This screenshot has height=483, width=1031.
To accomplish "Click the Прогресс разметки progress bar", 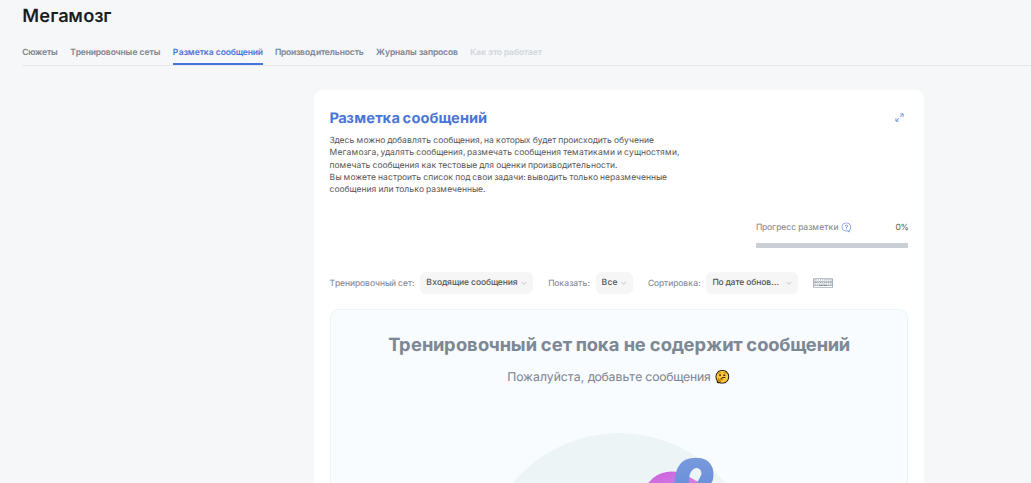I will pyautogui.click(x=832, y=245).
